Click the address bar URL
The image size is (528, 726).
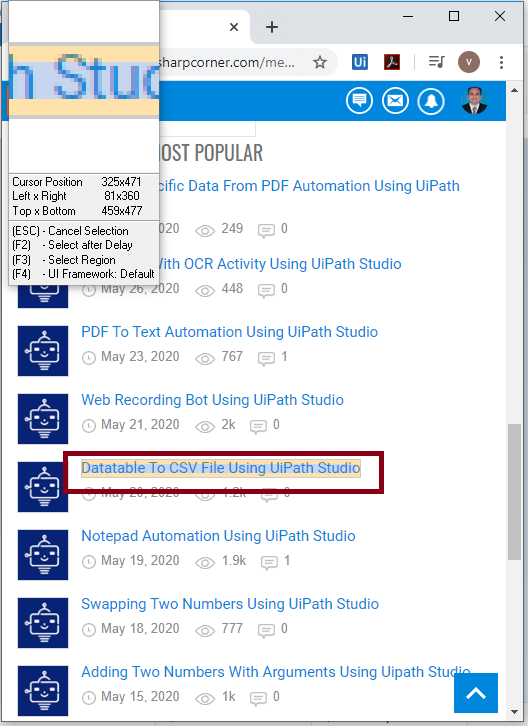tap(227, 62)
